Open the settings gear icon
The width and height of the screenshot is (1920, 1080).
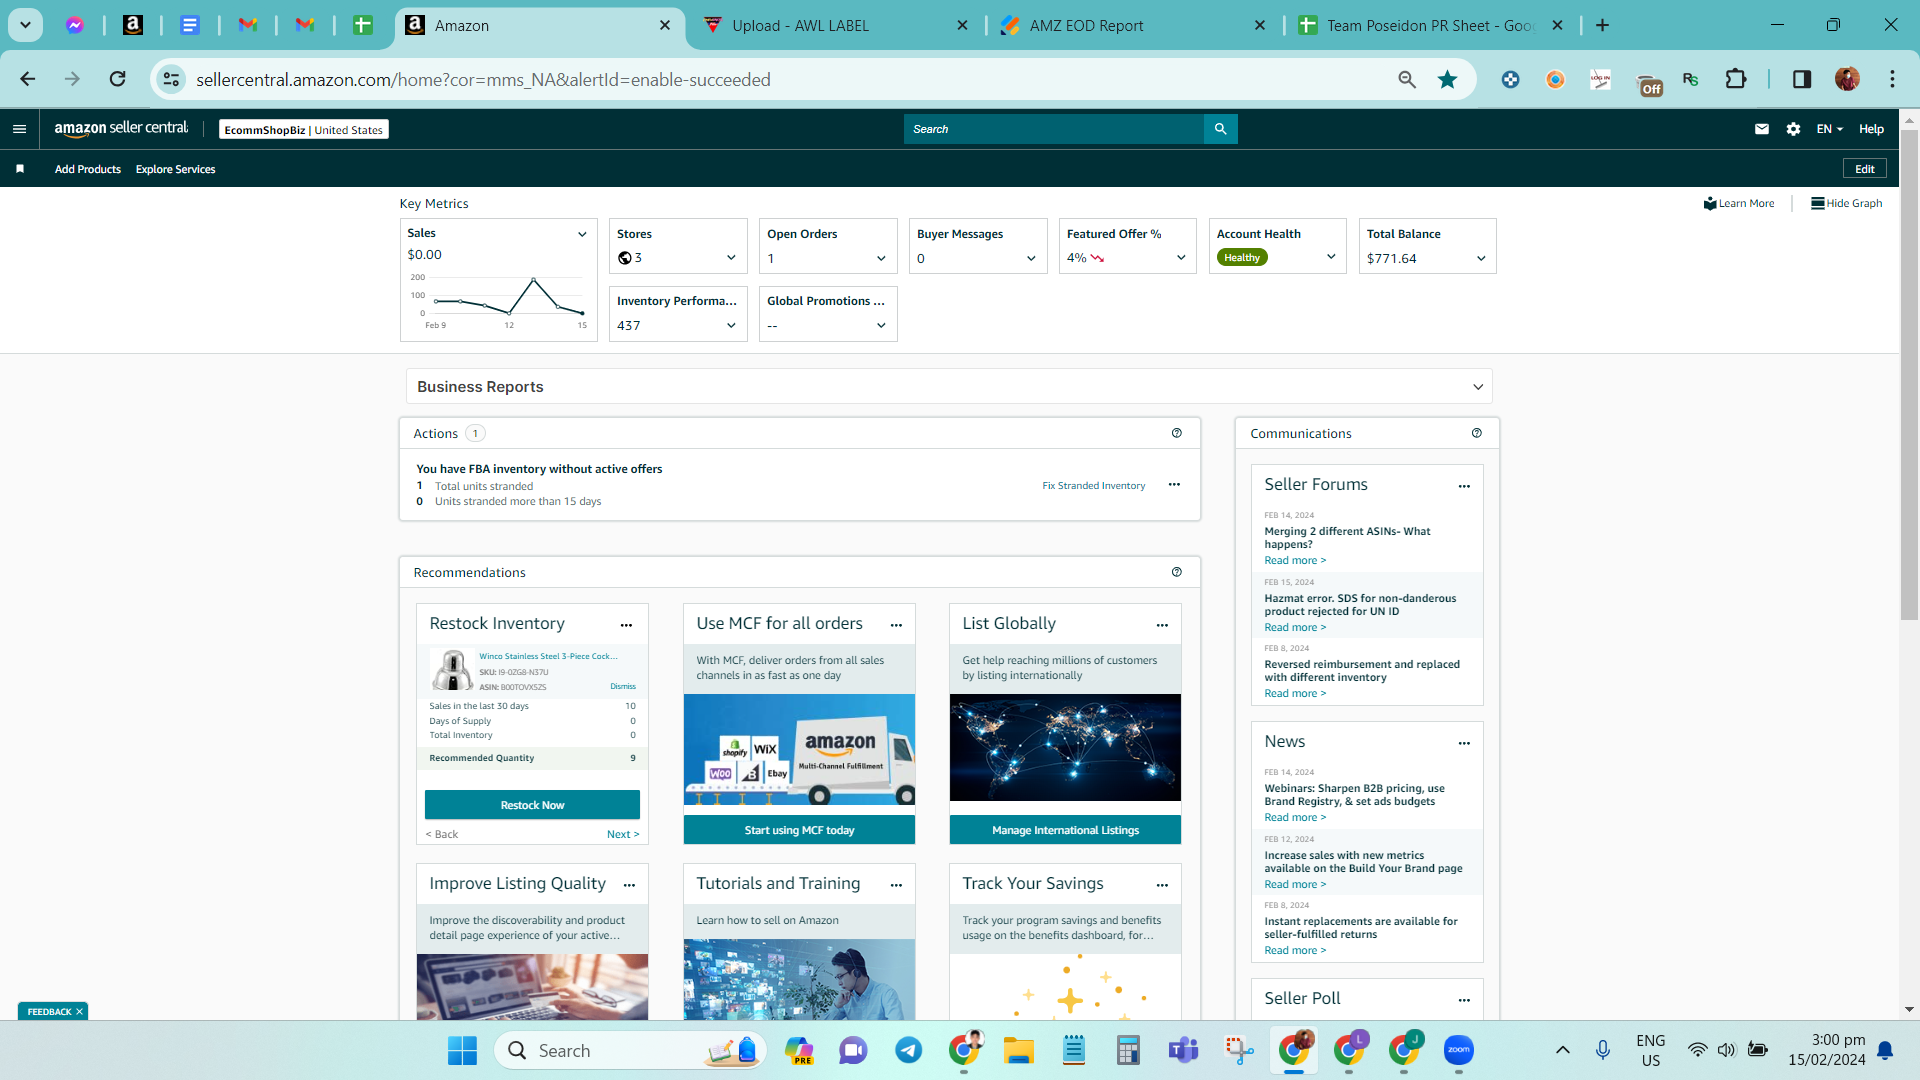[x=1793, y=129]
